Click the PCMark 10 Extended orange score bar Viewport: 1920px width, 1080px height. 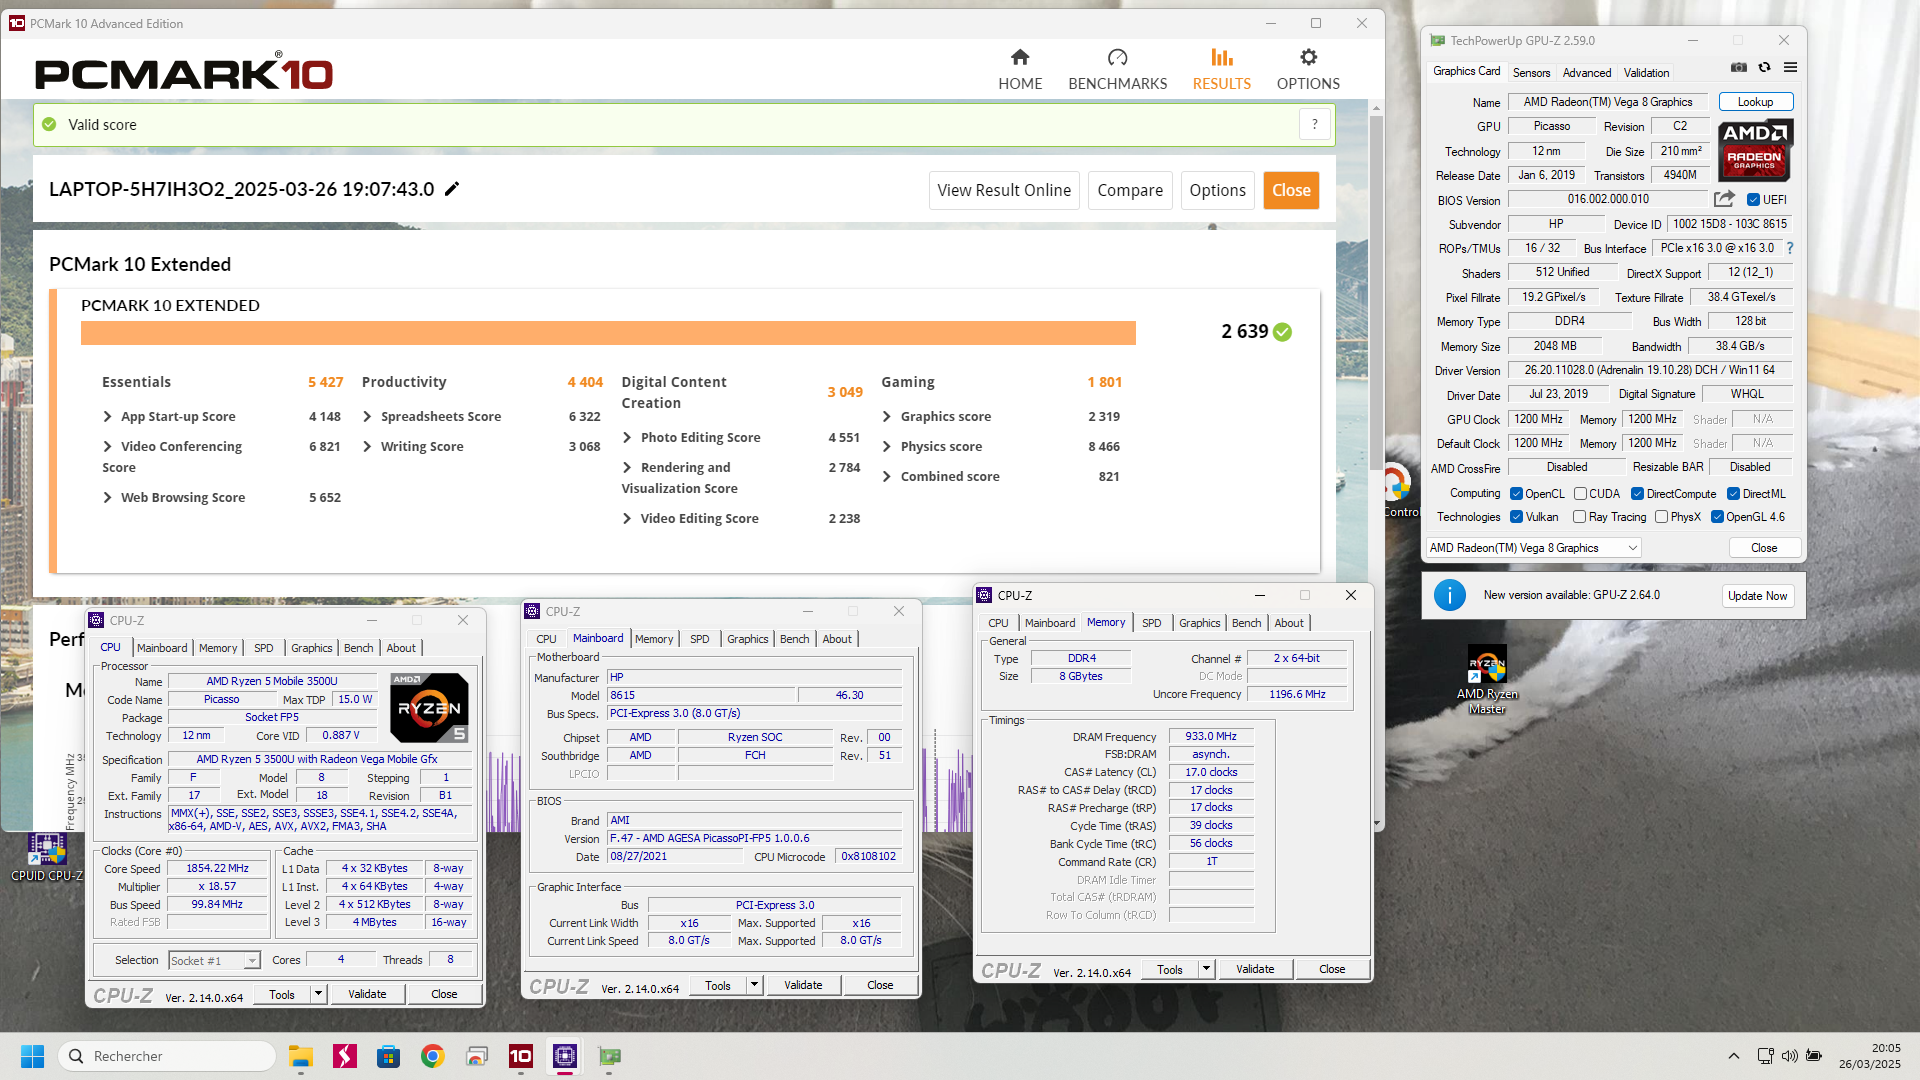pyautogui.click(x=608, y=332)
